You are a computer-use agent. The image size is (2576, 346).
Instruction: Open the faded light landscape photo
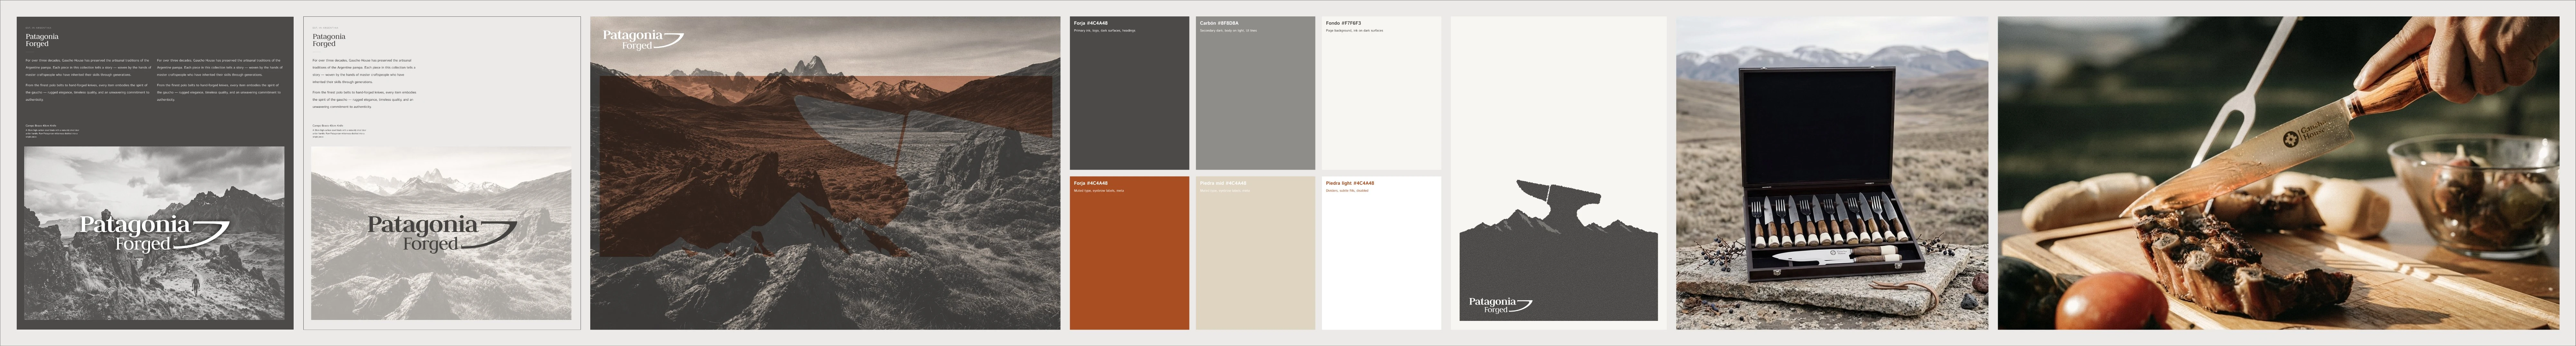[x=441, y=233]
